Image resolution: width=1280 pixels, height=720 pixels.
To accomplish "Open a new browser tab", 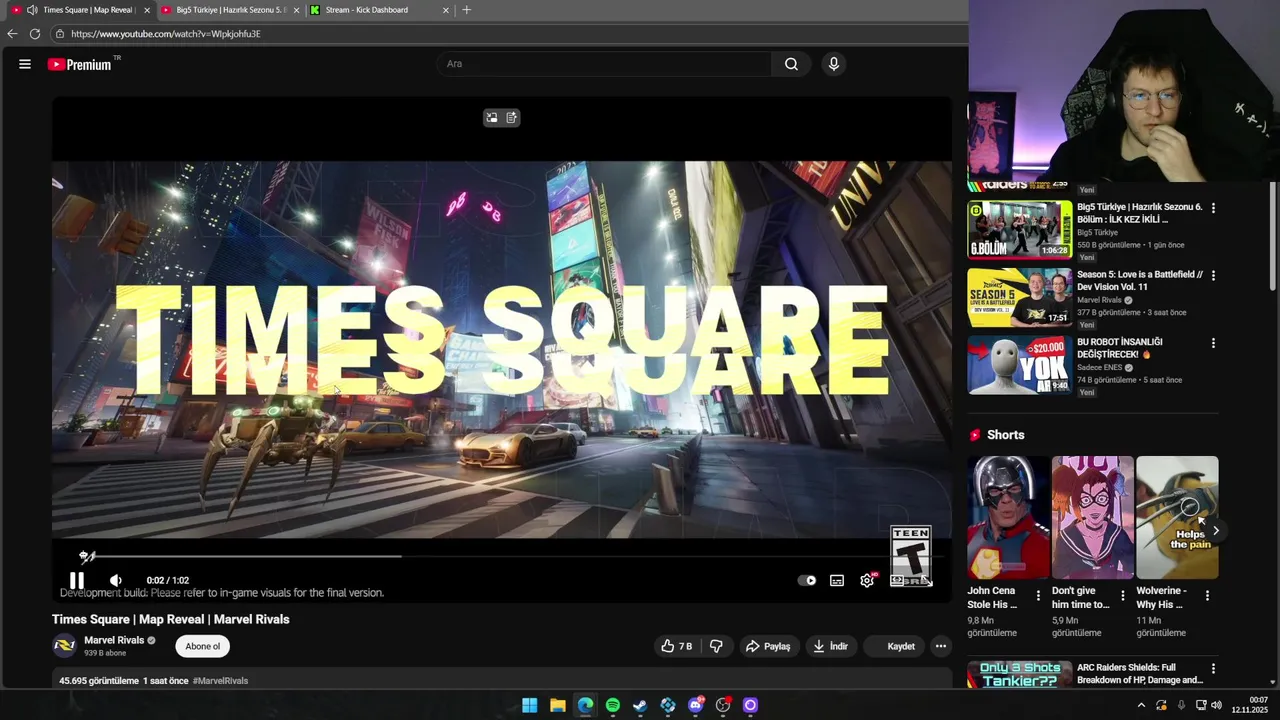I will [x=466, y=10].
